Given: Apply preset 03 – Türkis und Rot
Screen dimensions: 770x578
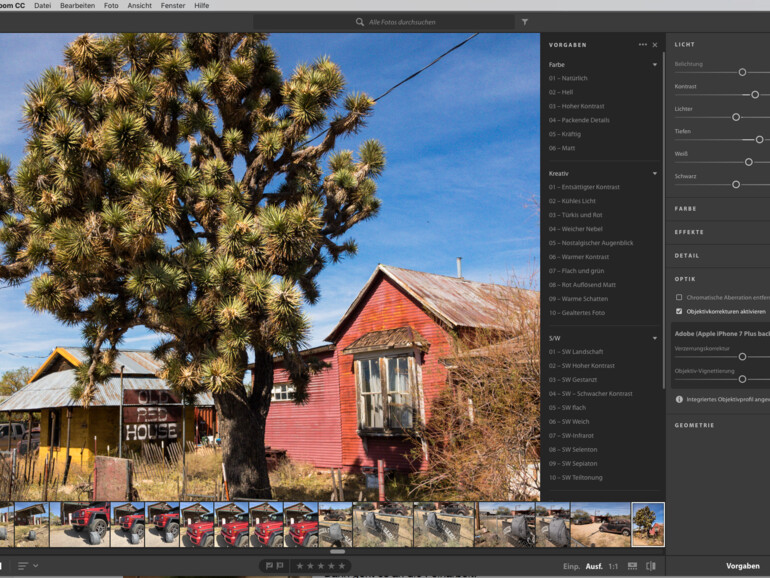Looking at the screenshot, I should tap(575, 215).
